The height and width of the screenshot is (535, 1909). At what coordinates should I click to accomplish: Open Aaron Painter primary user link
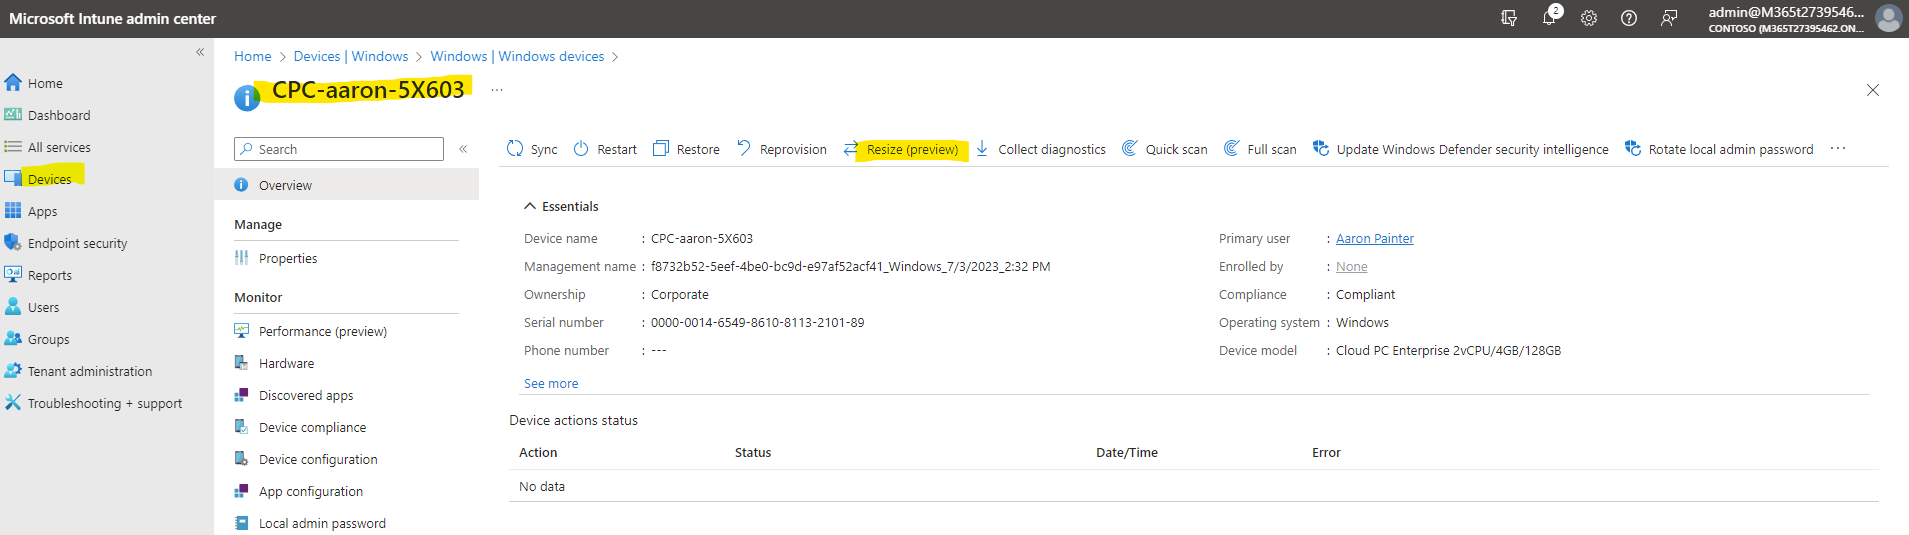click(1375, 238)
